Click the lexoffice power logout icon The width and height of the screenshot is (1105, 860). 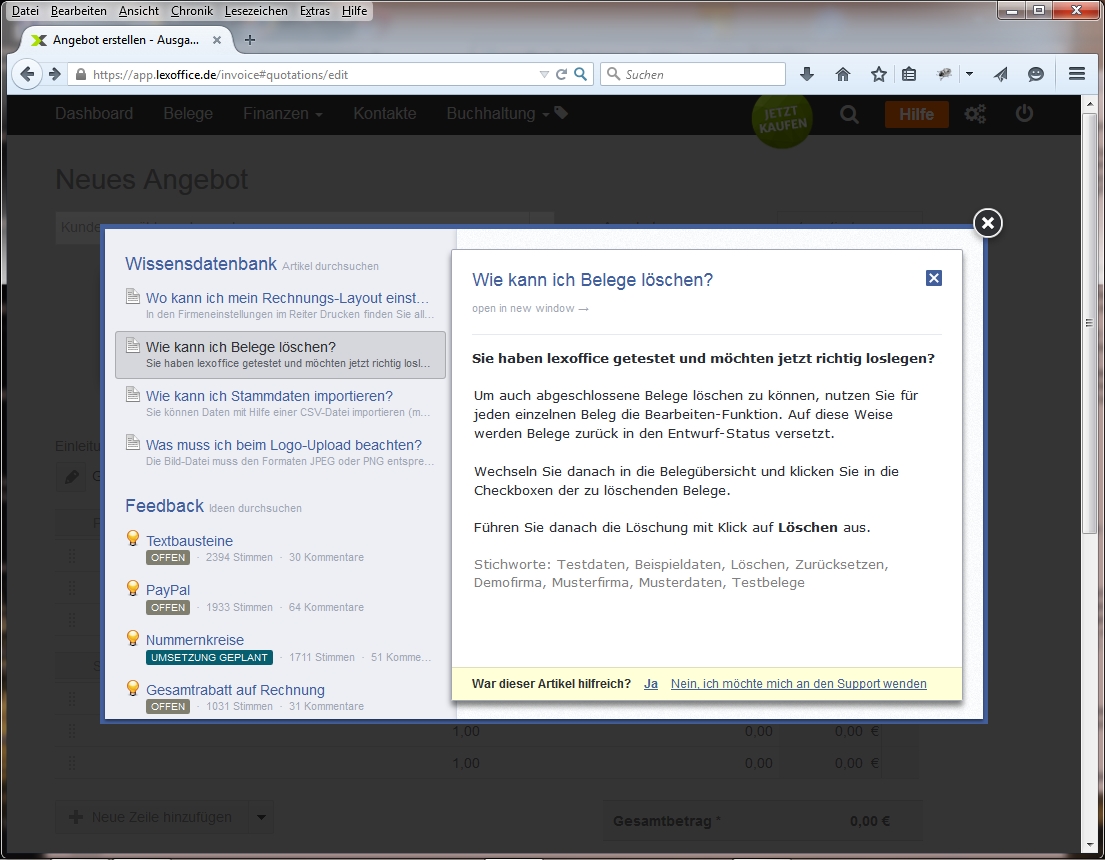[x=1024, y=113]
